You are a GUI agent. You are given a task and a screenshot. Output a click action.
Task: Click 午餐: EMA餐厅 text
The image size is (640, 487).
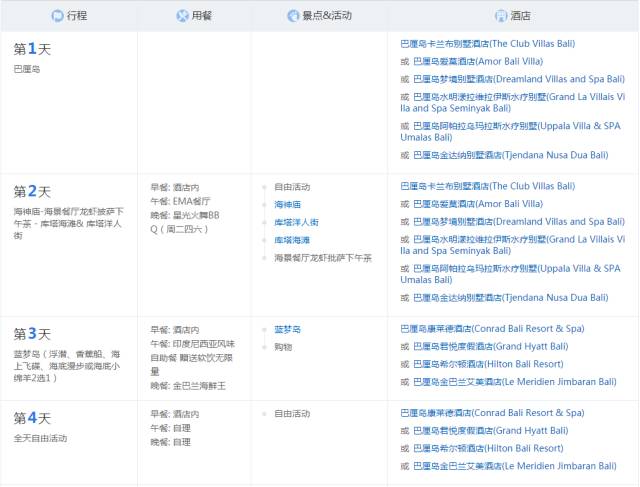[x=180, y=201]
